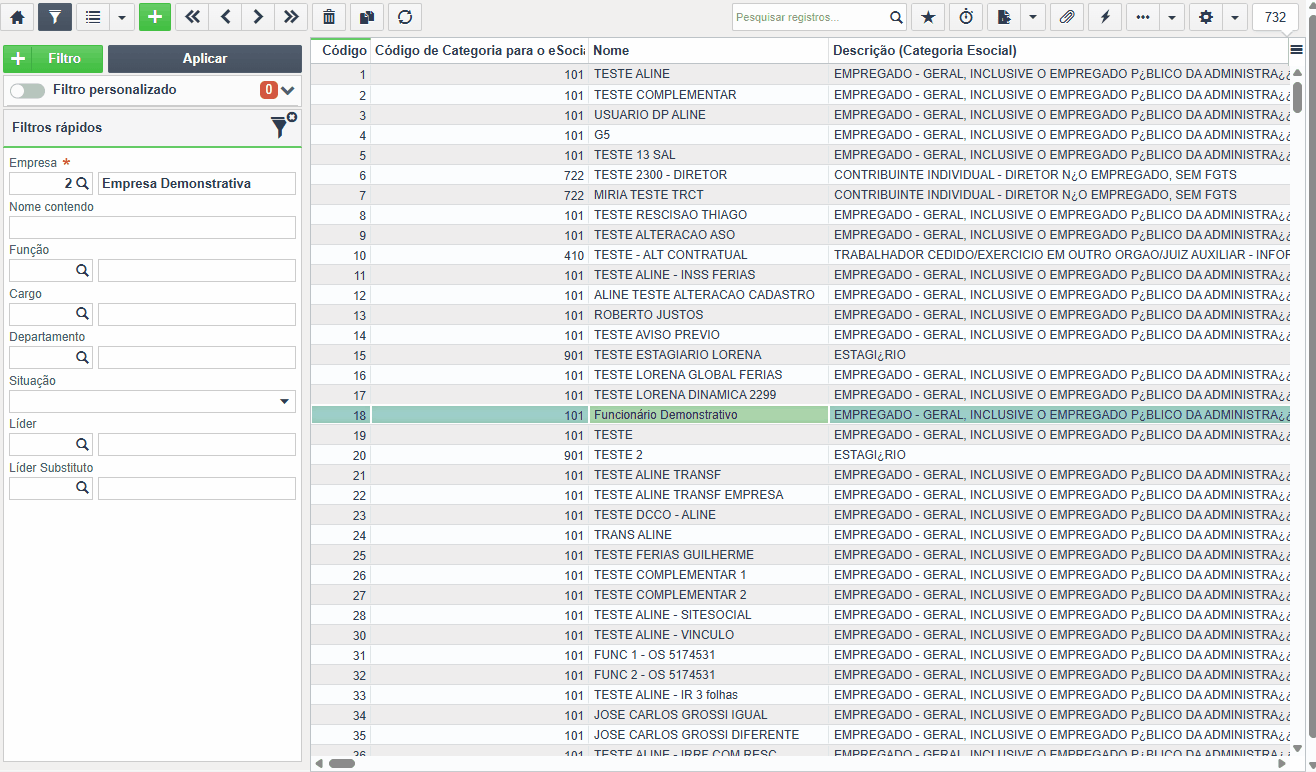Select row USUARIO DP ALINE

pos(800,115)
